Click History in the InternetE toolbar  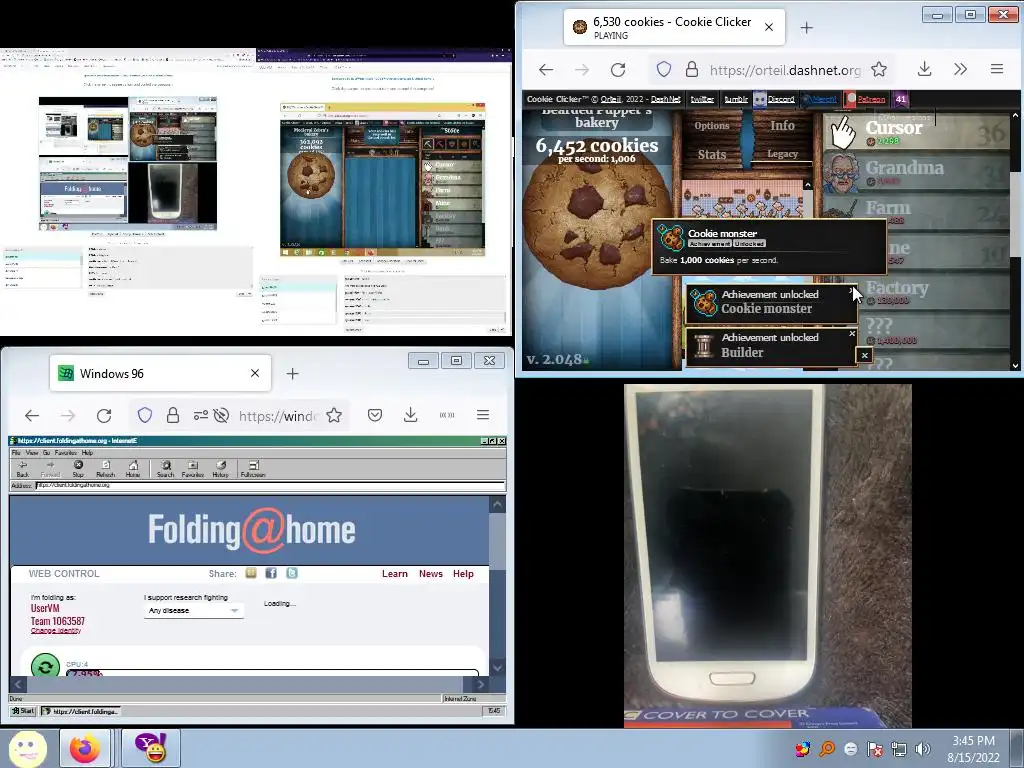220,469
